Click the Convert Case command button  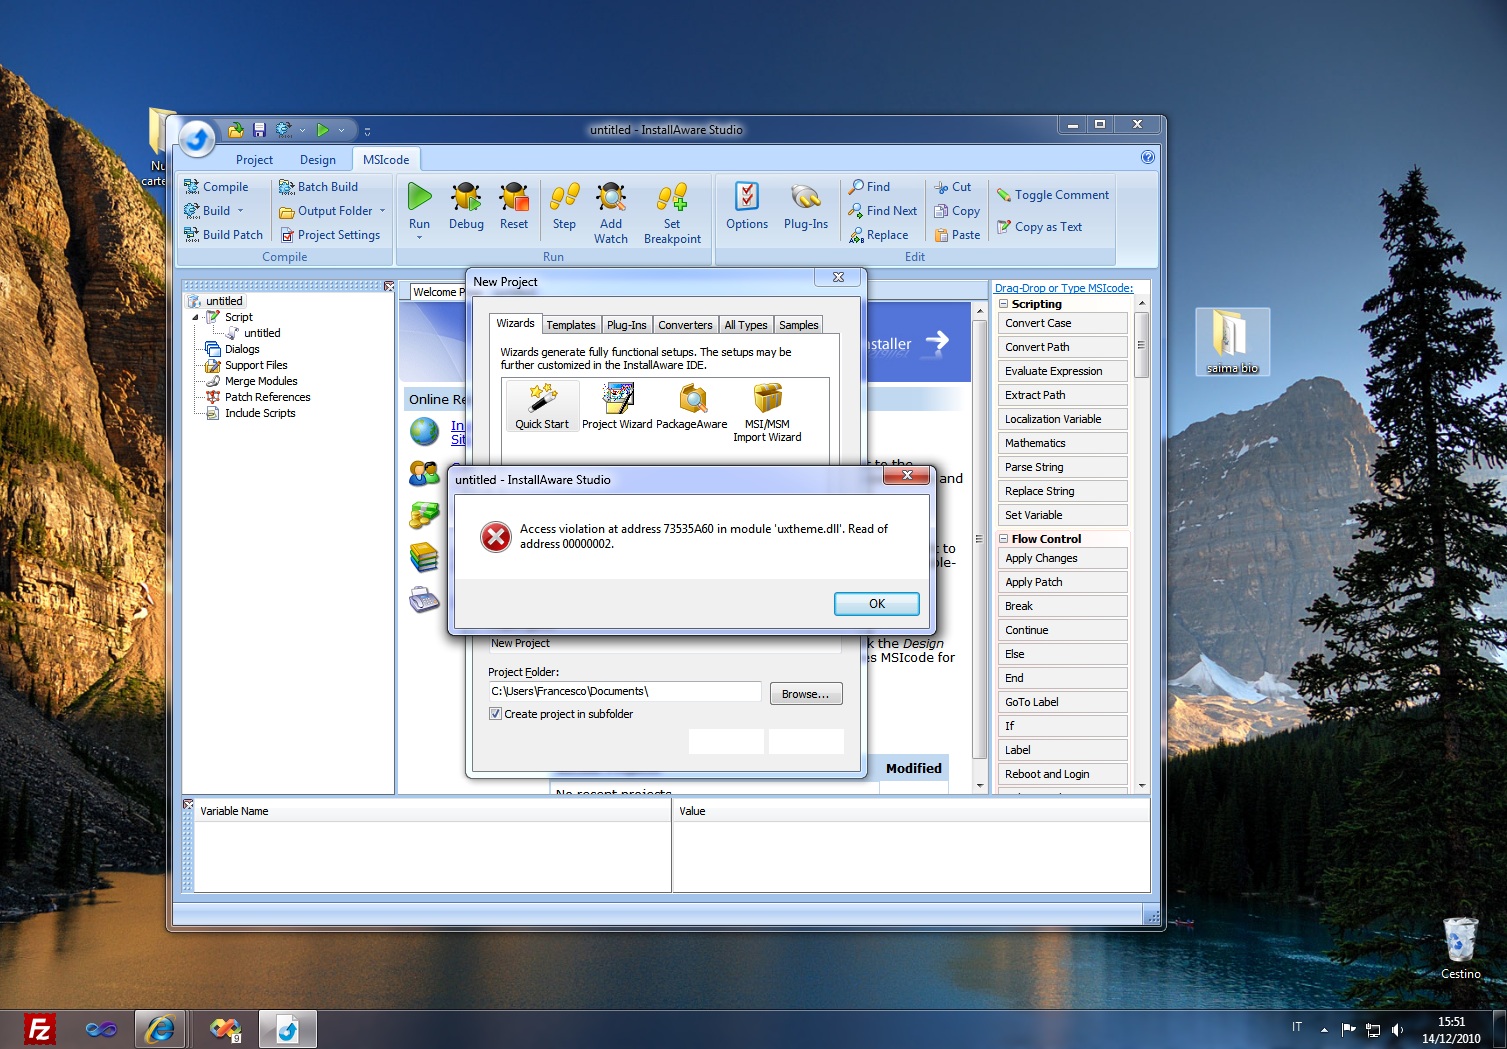coord(1063,323)
